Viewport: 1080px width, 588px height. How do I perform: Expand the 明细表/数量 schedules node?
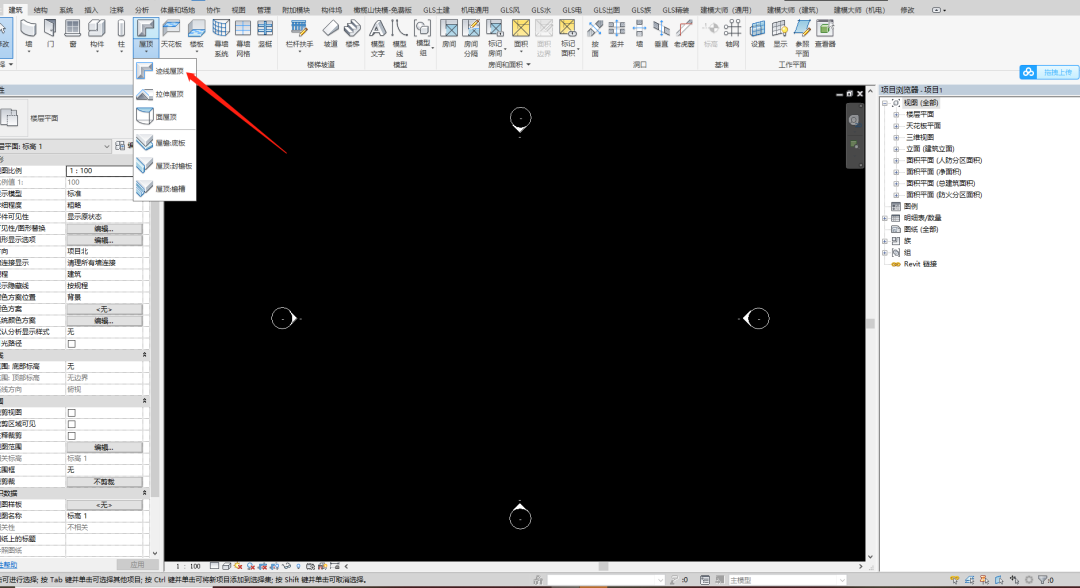885,218
